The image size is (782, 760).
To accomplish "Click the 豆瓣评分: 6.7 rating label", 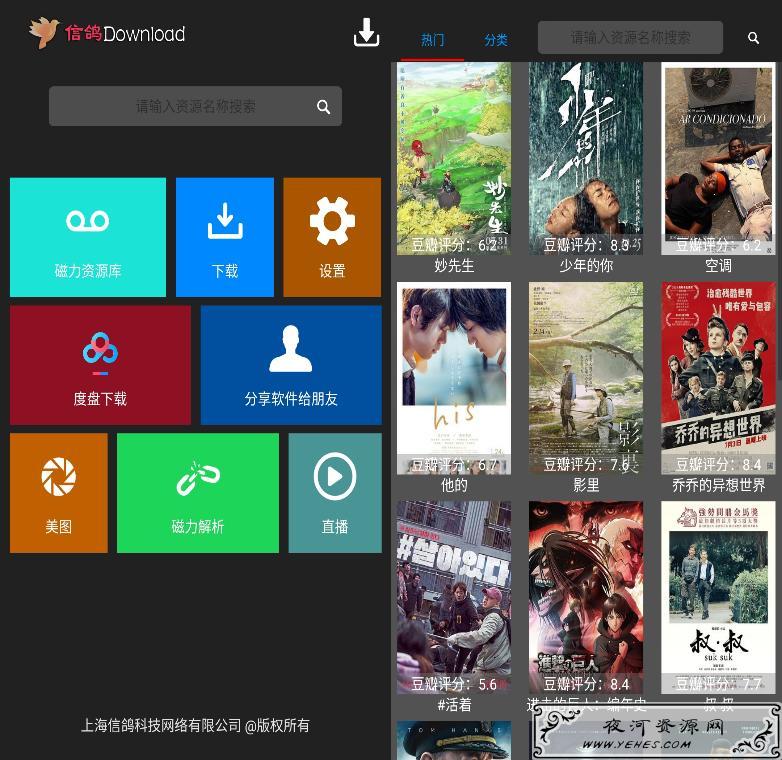I will 454,465.
